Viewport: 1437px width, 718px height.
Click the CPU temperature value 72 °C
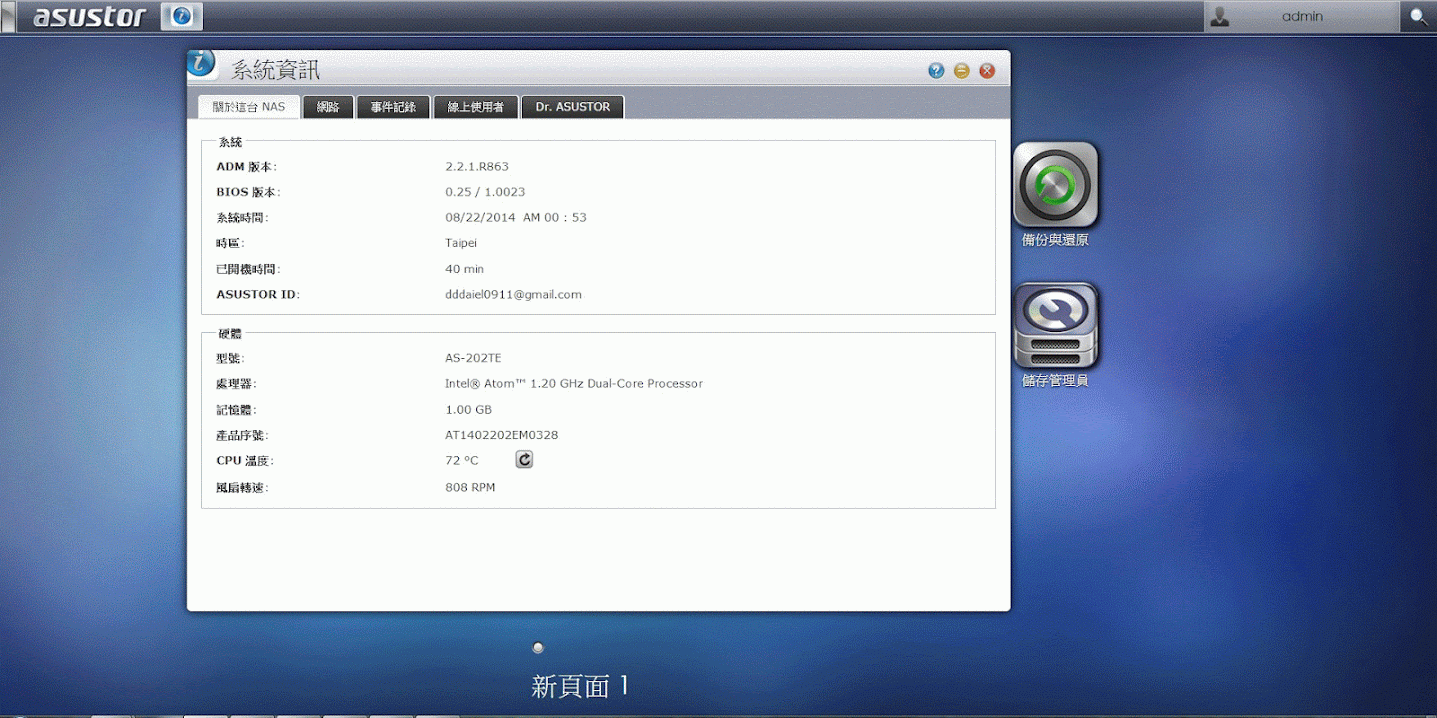(462, 461)
